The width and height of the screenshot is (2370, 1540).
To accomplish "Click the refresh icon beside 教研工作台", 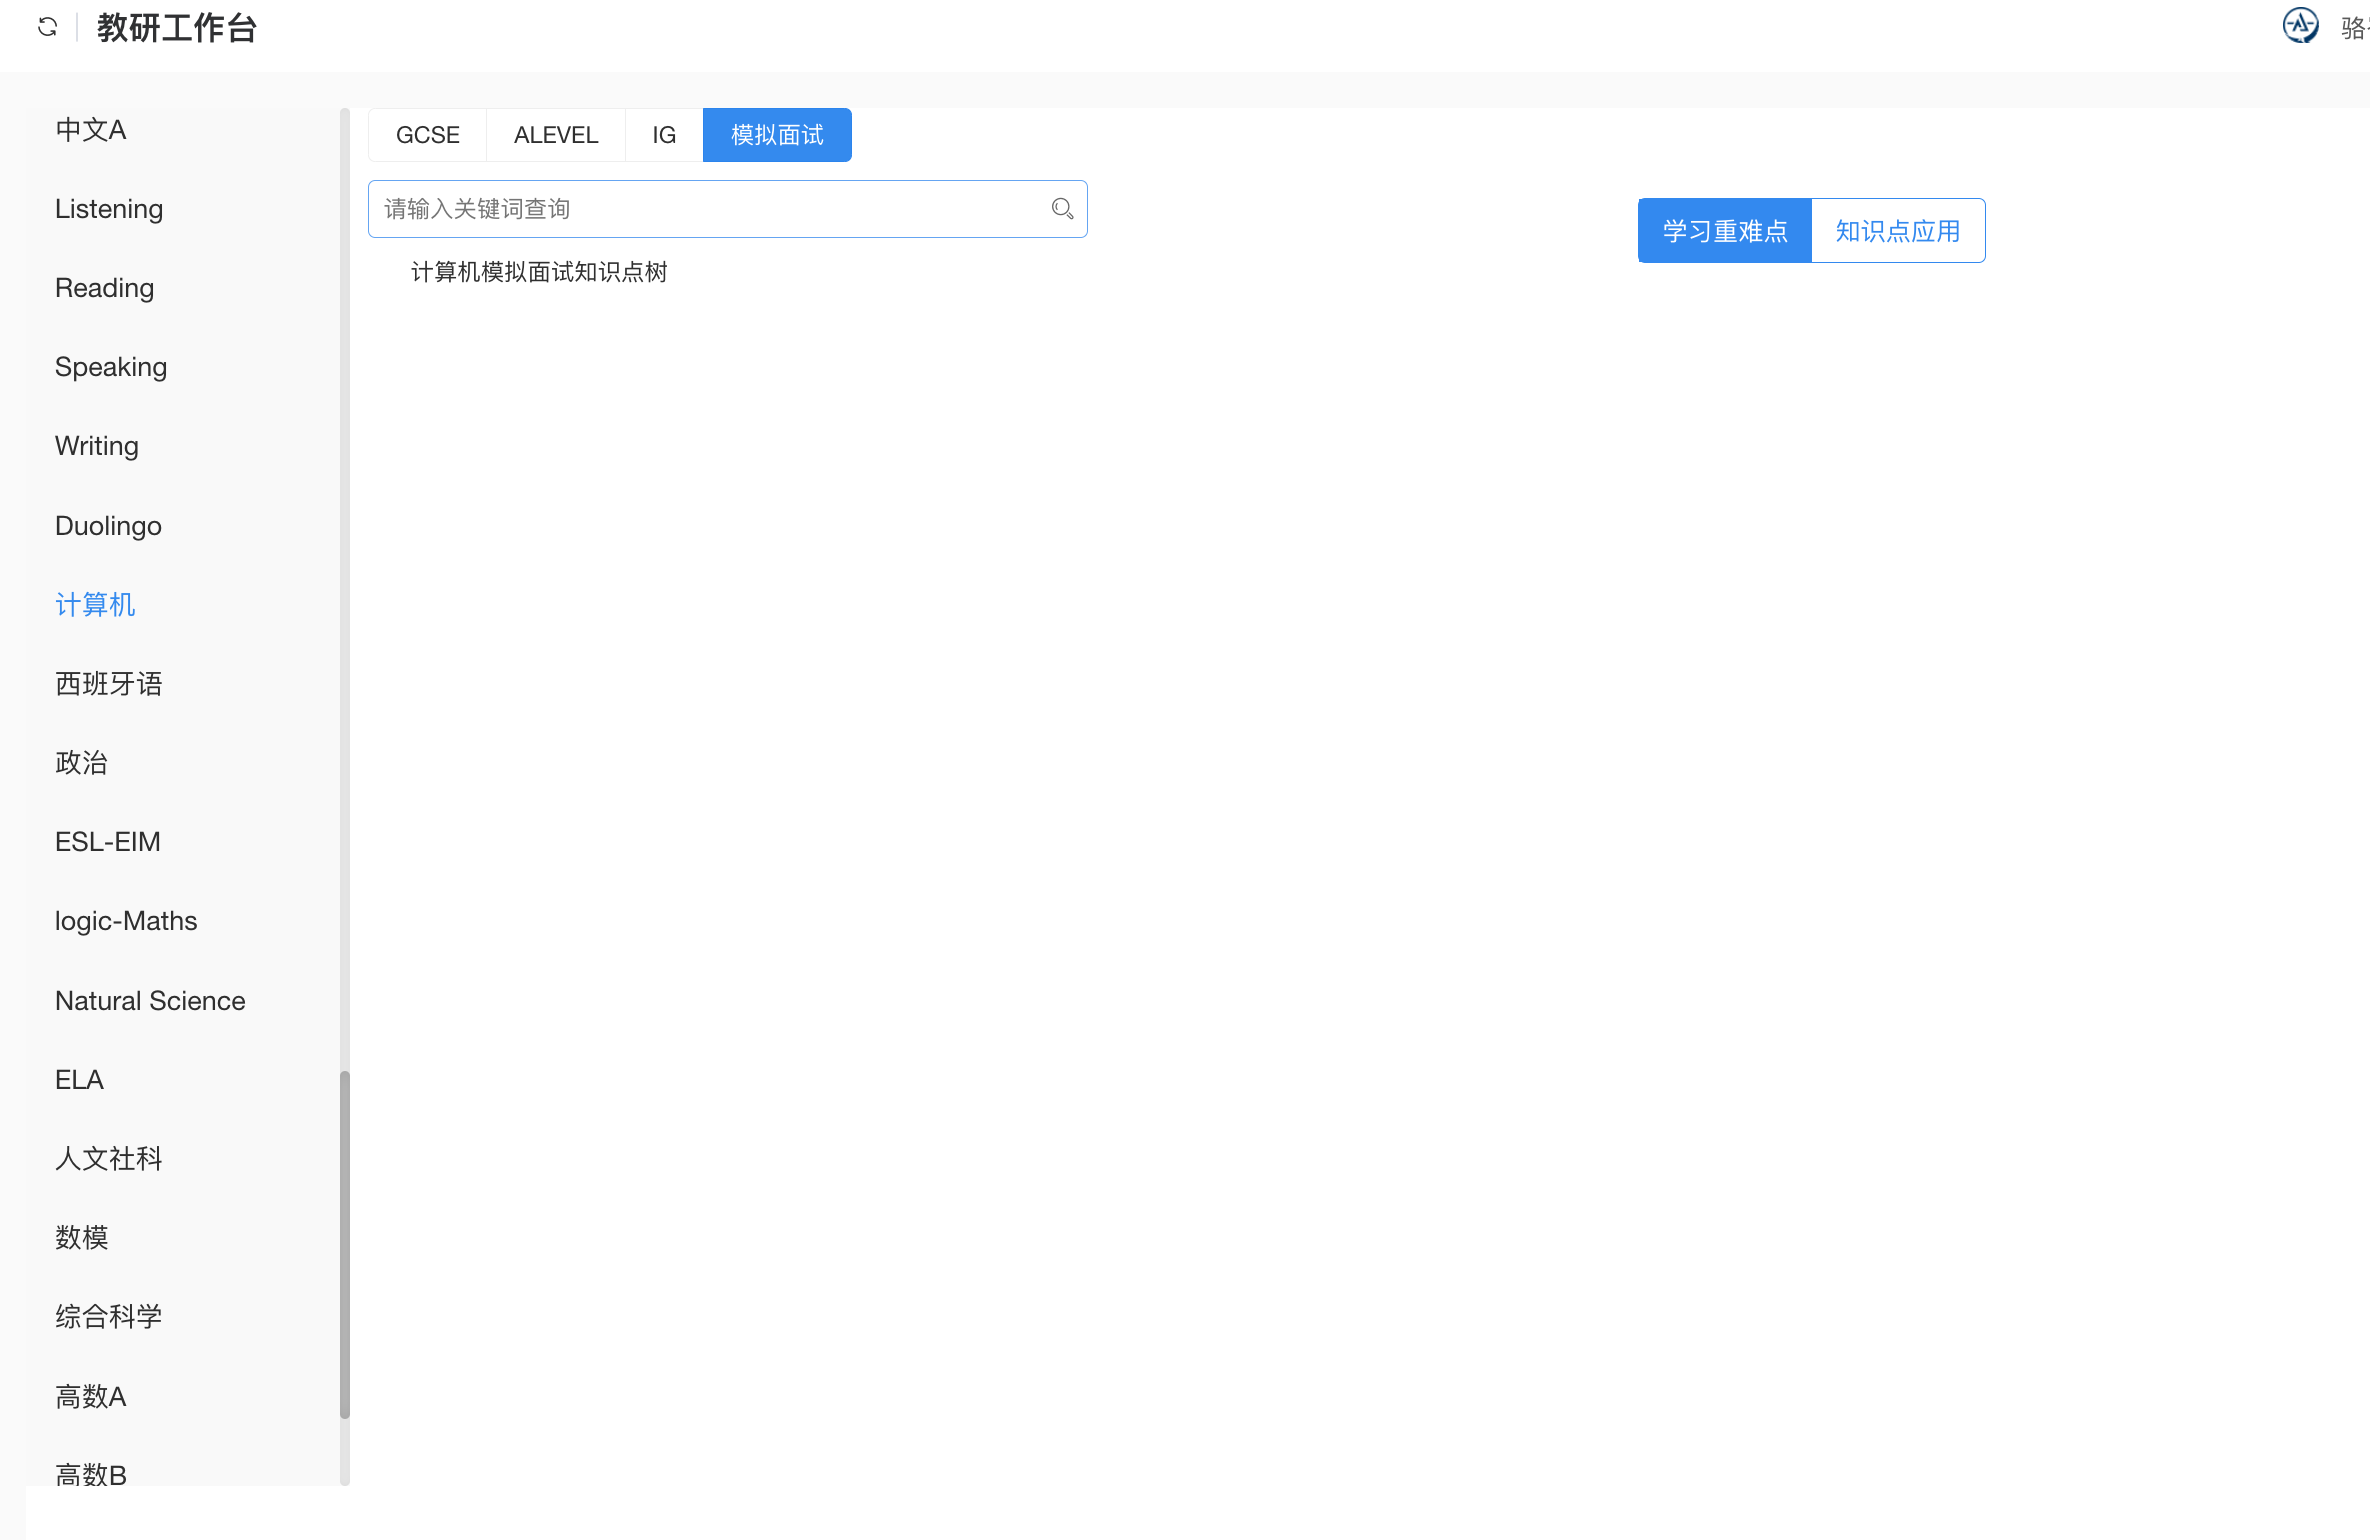I will (x=47, y=27).
